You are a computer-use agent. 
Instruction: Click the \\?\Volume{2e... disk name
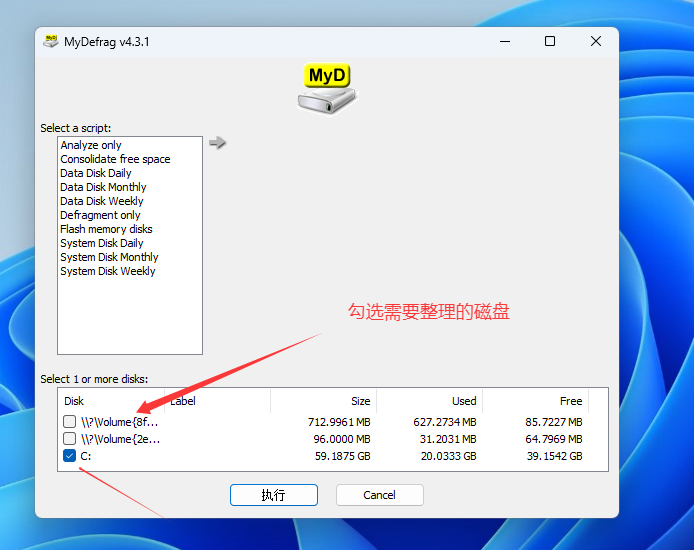click(x=120, y=439)
